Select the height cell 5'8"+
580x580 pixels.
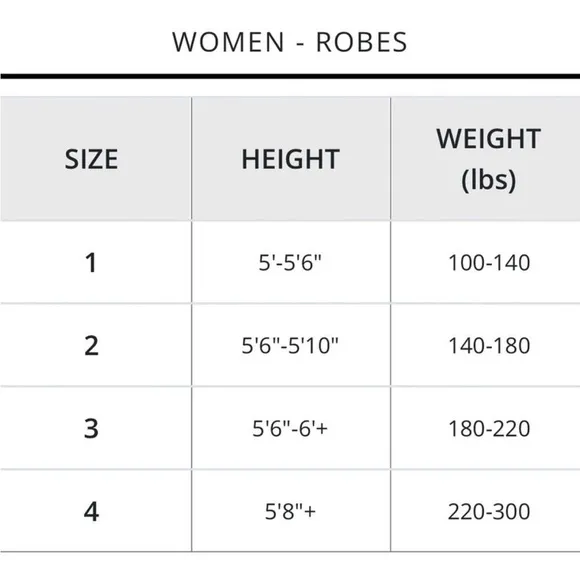[290, 512]
